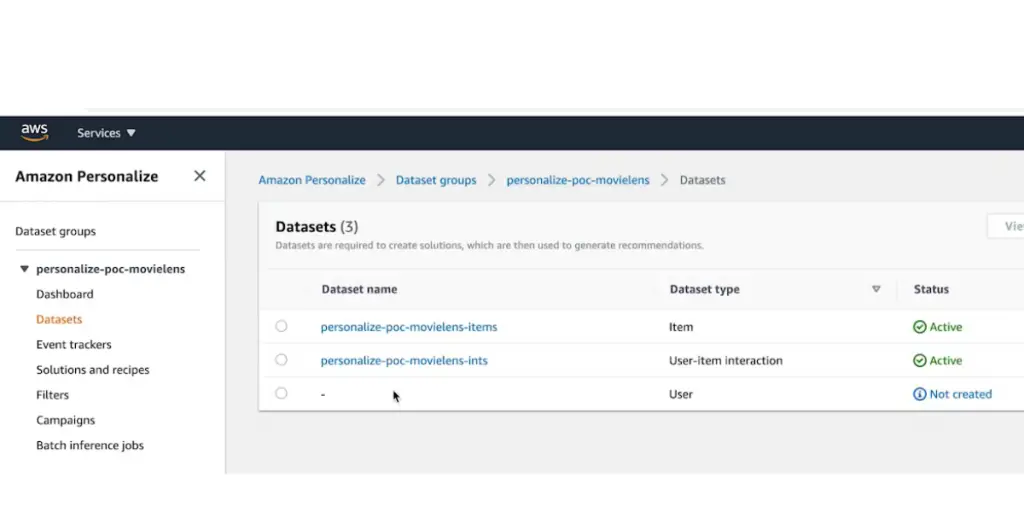Screen dimensions: 1024x512
Task: Click personalize-poc-movielens breadcrumb link
Action: point(578,180)
